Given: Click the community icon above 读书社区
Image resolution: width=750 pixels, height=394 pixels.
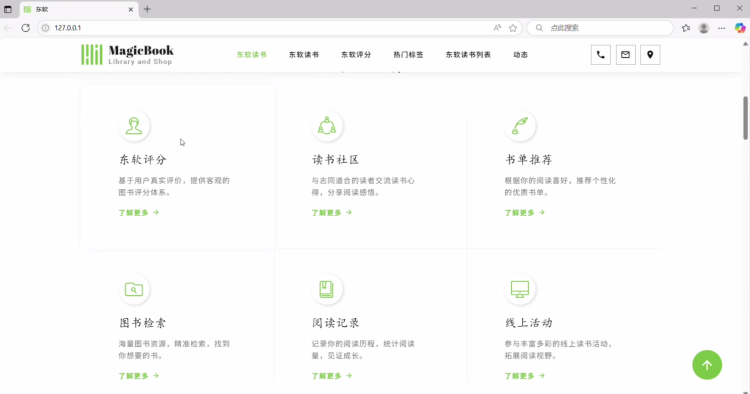Looking at the screenshot, I should click(x=327, y=126).
